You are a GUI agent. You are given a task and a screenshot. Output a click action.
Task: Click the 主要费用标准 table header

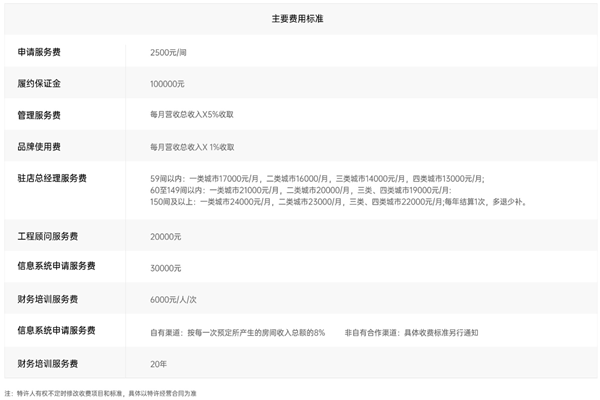point(300,19)
